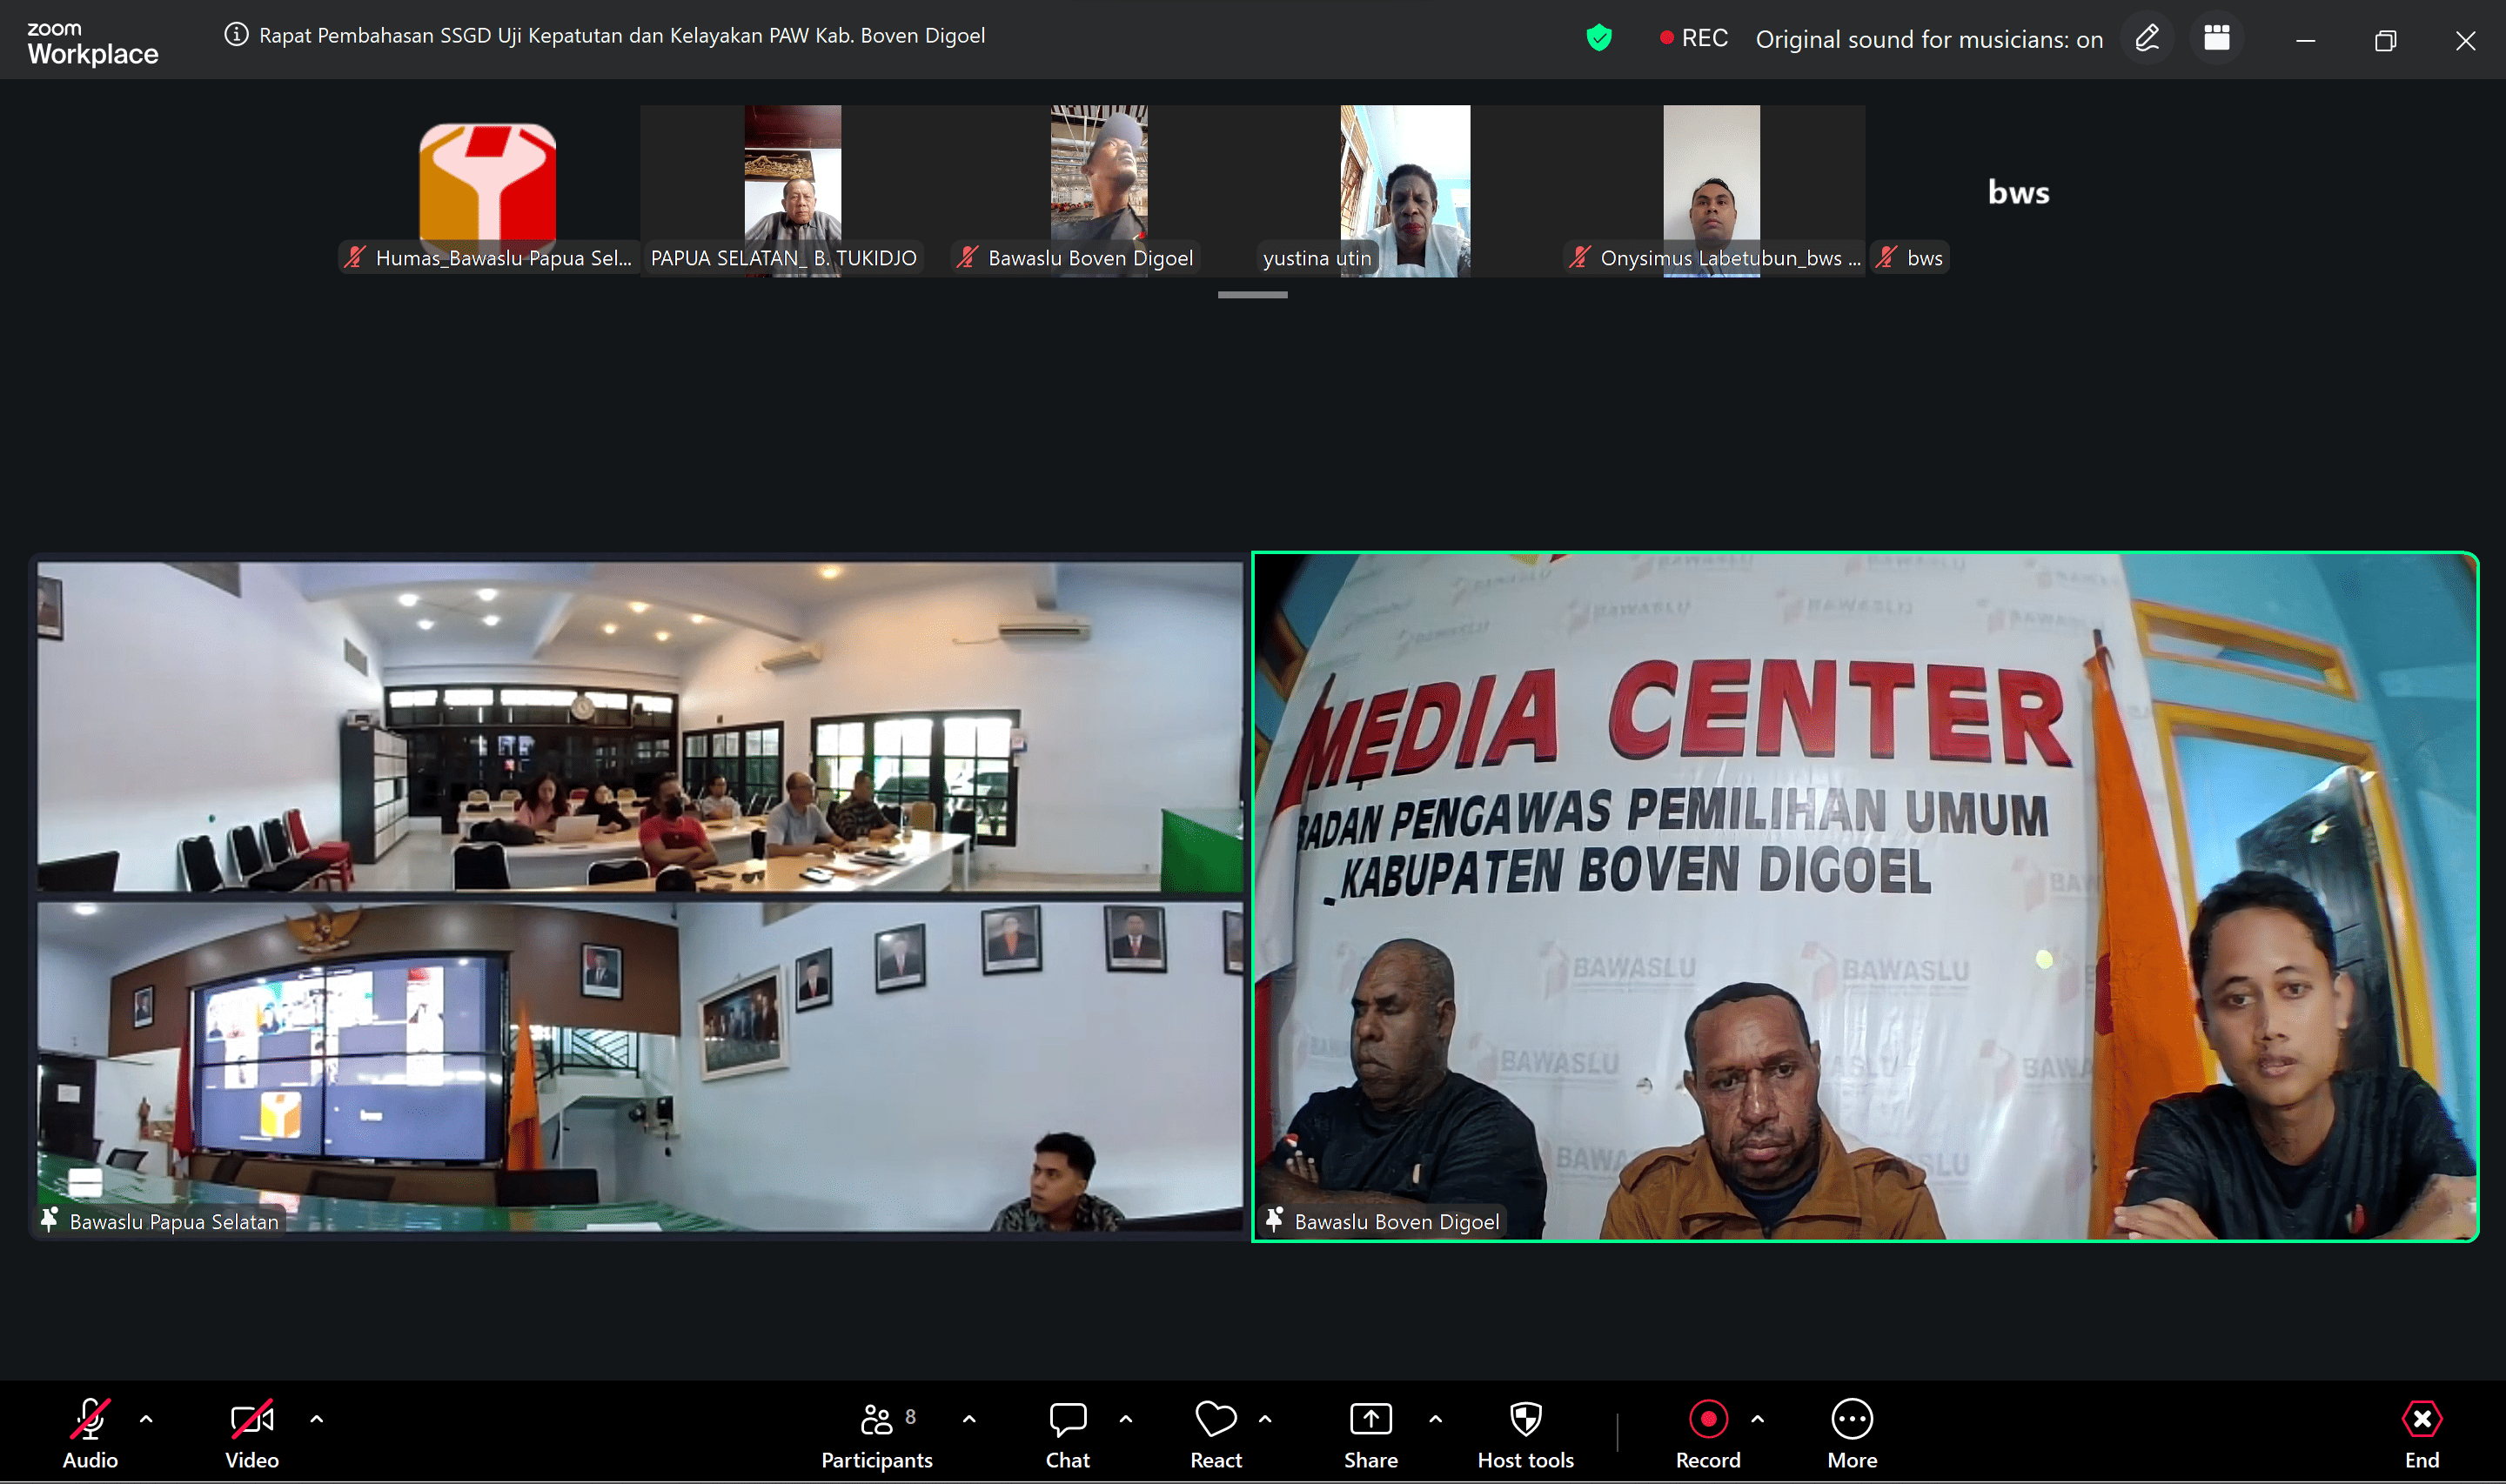The image size is (2506, 1484).
Task: Open the React heart menu
Action: coord(1216,1434)
